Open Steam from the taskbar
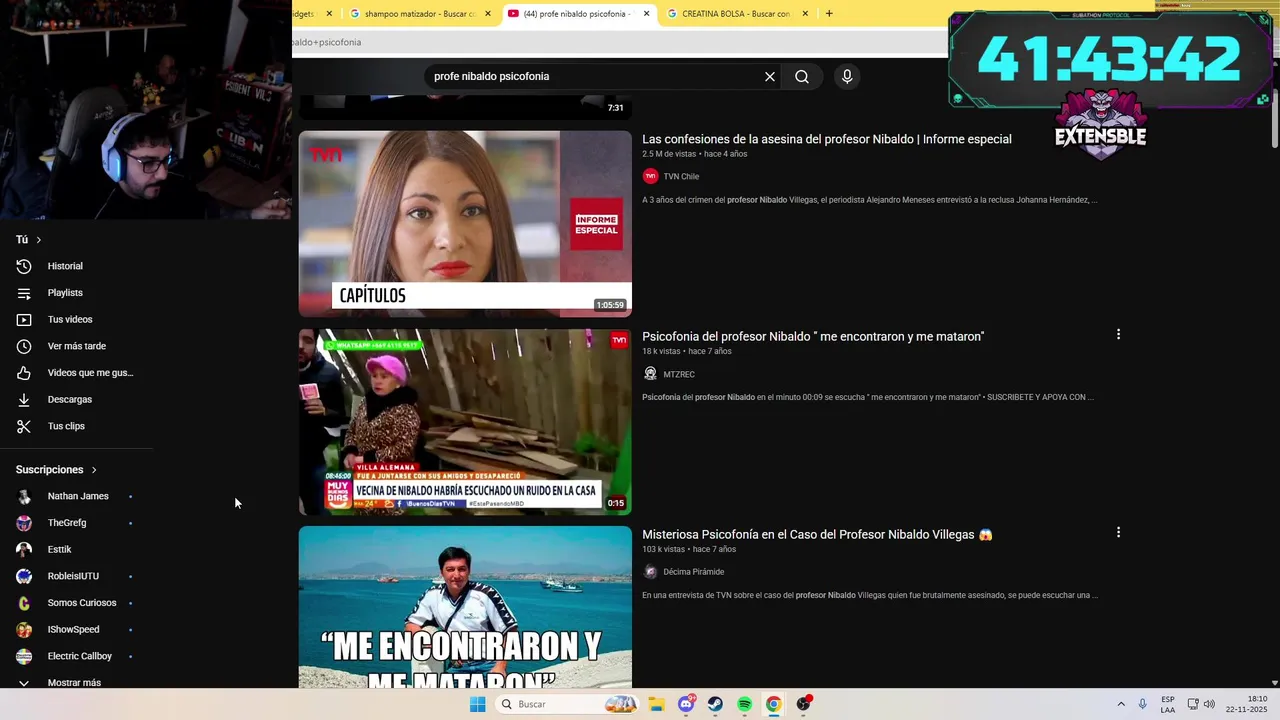Viewport: 1280px width, 720px height. click(x=715, y=704)
